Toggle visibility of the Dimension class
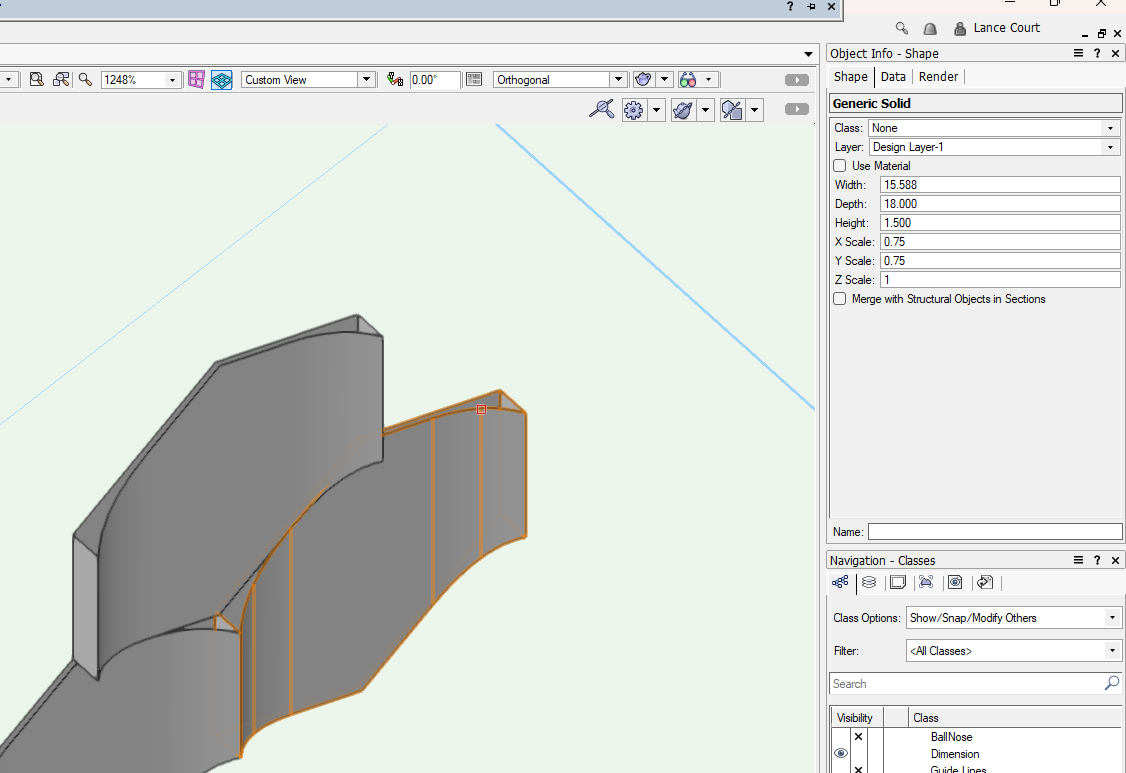The image size is (1126, 773). pos(841,754)
